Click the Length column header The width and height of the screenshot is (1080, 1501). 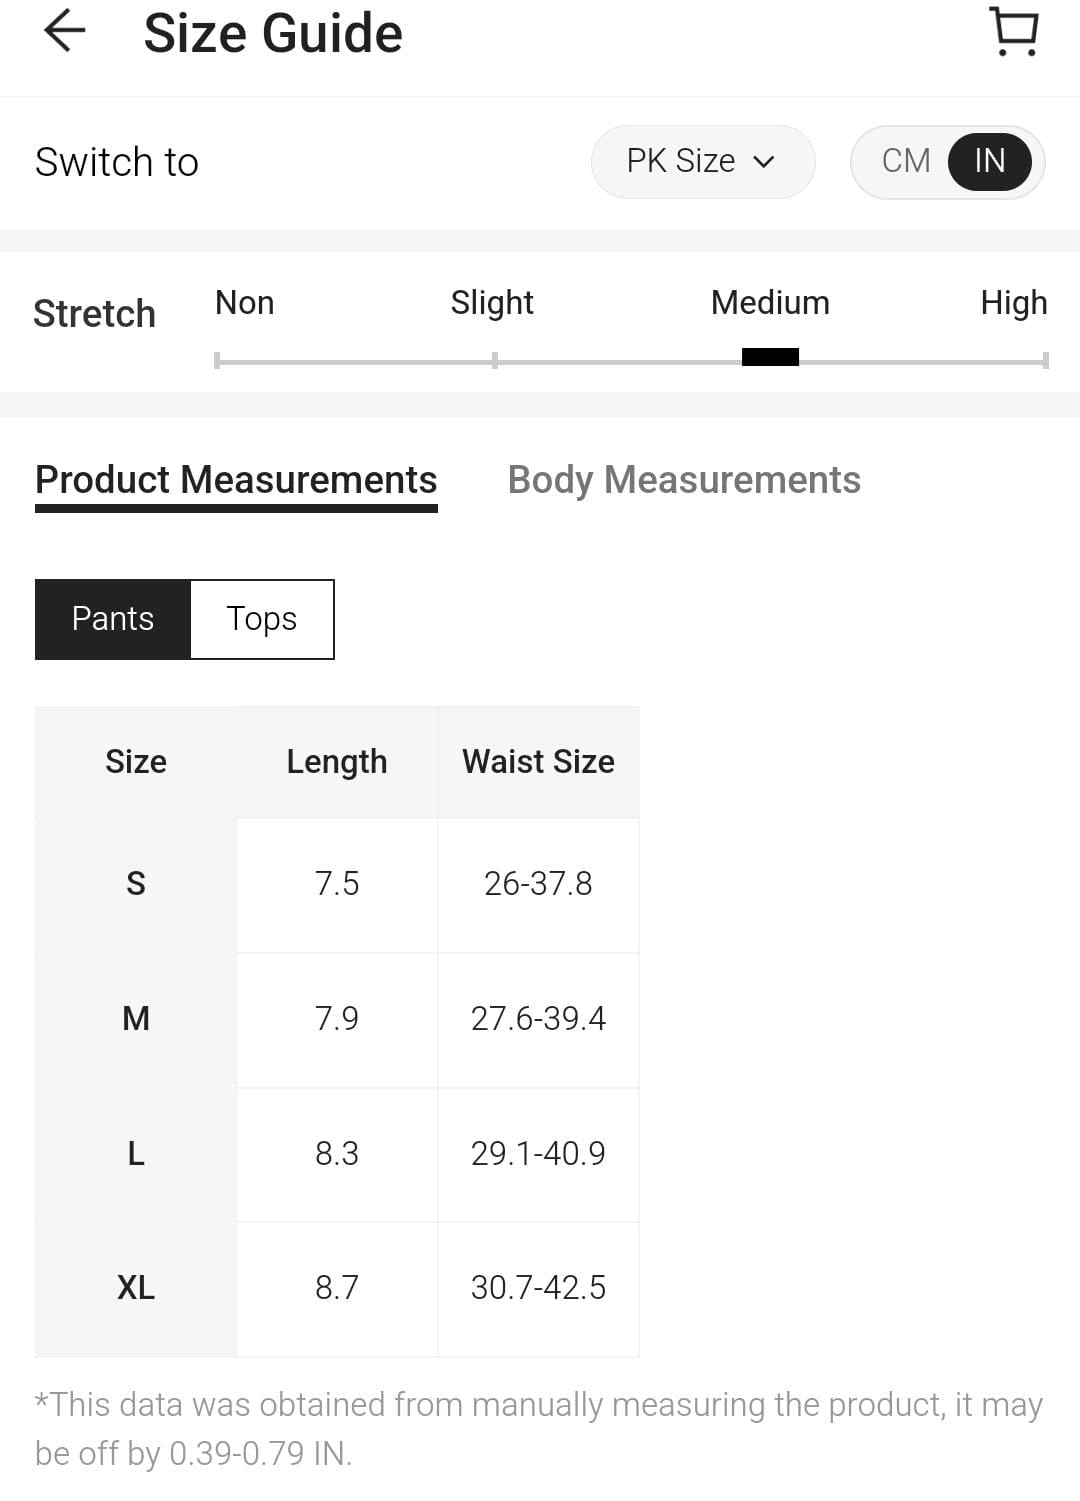tap(337, 762)
